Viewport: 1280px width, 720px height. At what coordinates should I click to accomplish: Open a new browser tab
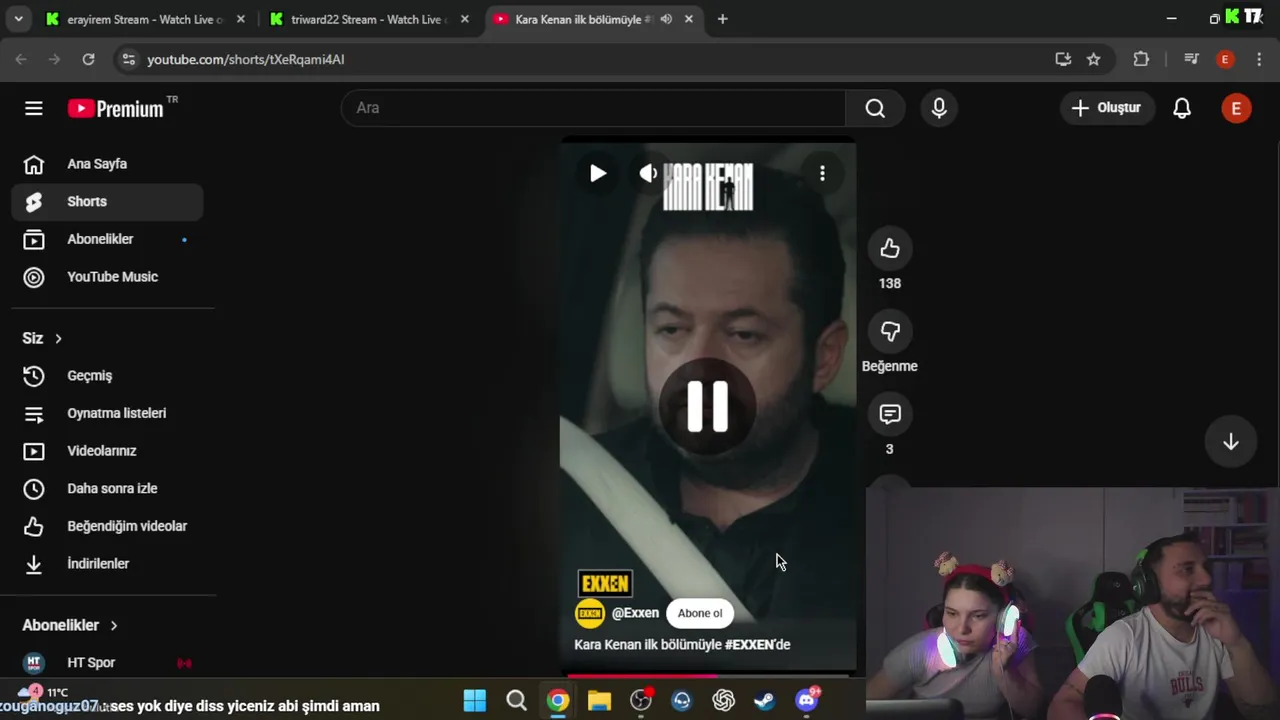pos(722,19)
